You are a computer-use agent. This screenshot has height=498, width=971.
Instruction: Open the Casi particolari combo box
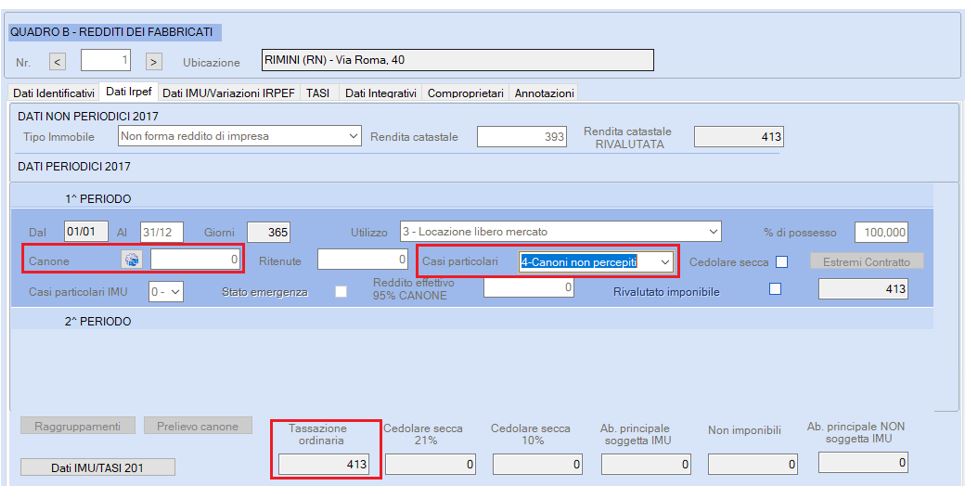point(596,262)
